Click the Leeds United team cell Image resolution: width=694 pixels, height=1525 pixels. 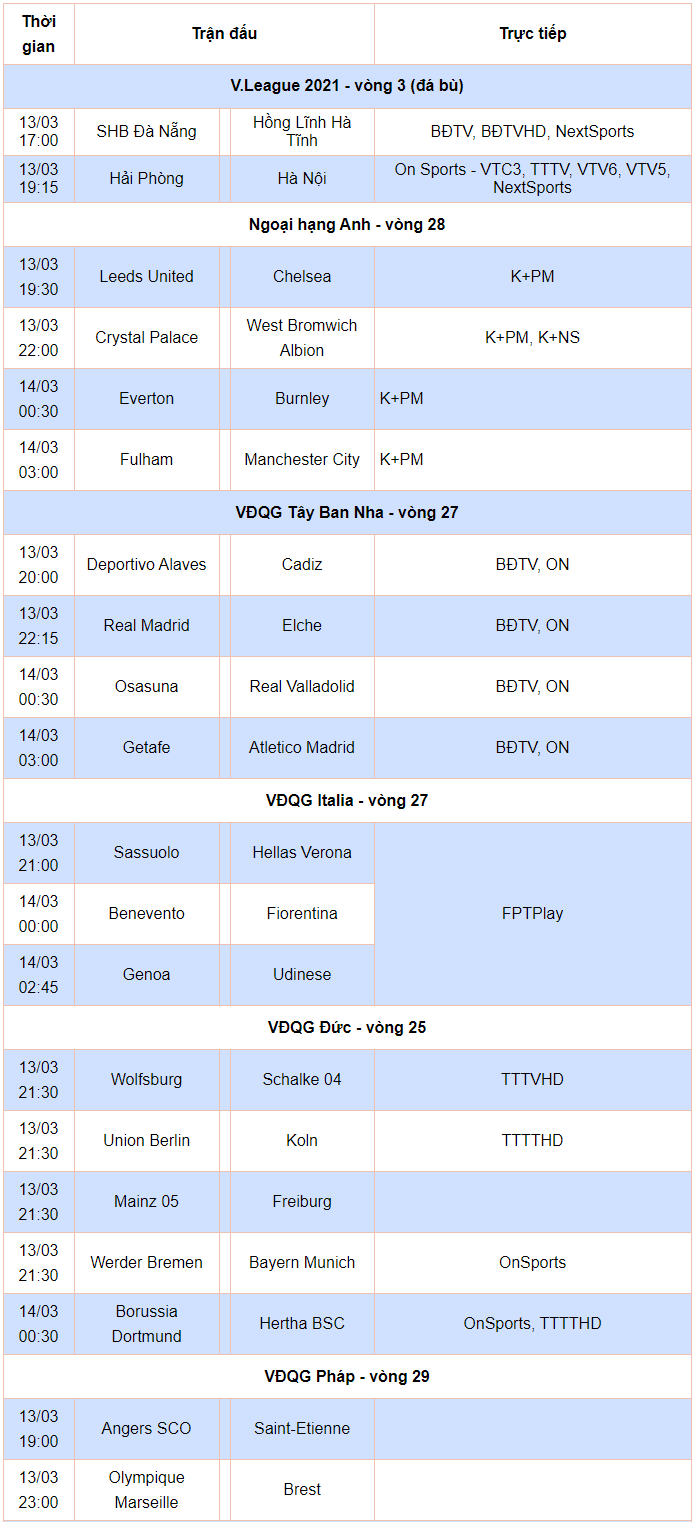(x=146, y=277)
